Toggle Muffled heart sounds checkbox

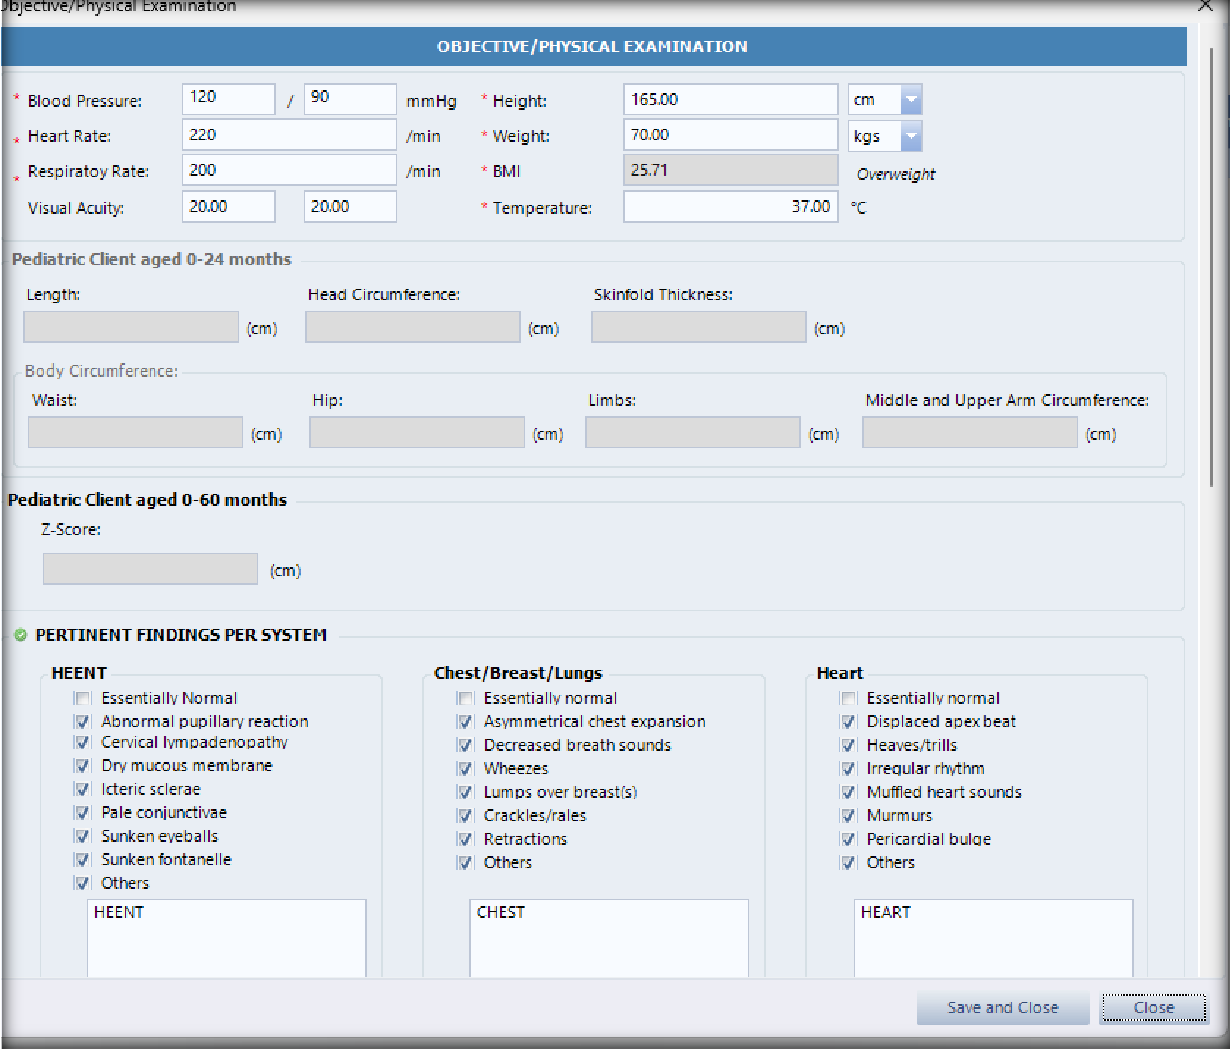click(x=848, y=793)
